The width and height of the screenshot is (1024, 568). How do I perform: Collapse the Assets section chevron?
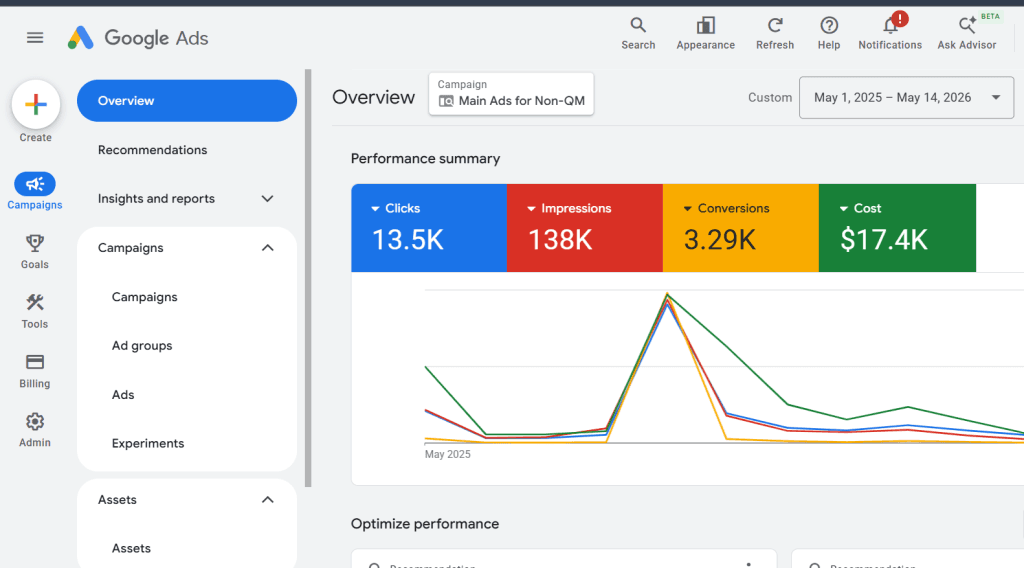click(268, 500)
